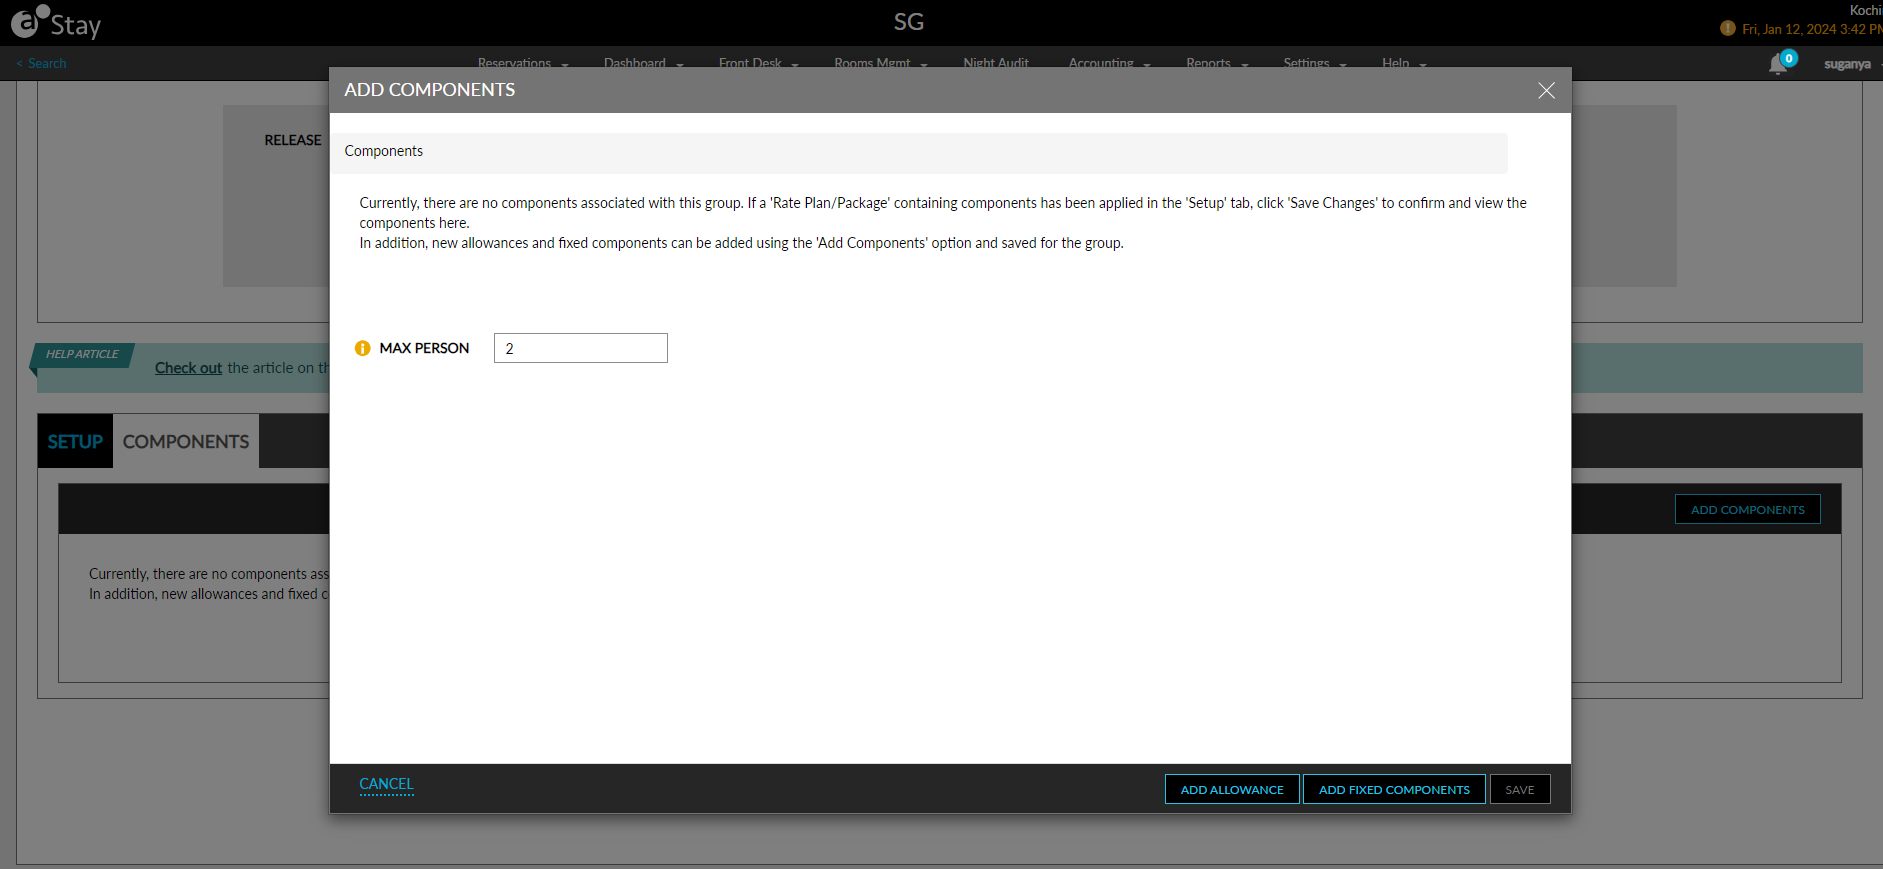Screen dimensions: 1883x869
Task: Open the Rooms Mgmt menu
Action: (x=872, y=63)
